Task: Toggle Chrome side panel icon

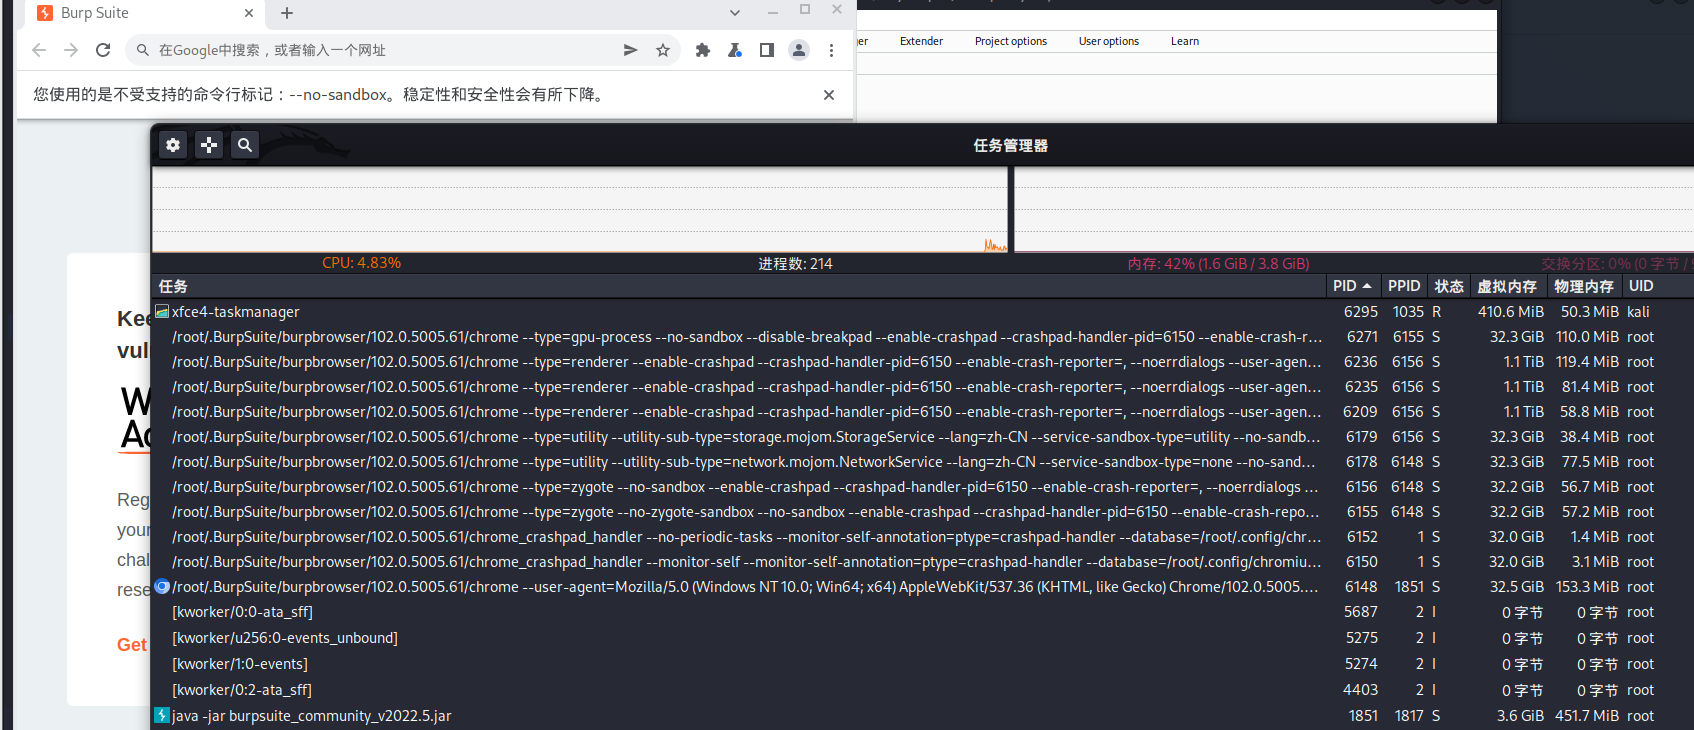Action: [767, 50]
